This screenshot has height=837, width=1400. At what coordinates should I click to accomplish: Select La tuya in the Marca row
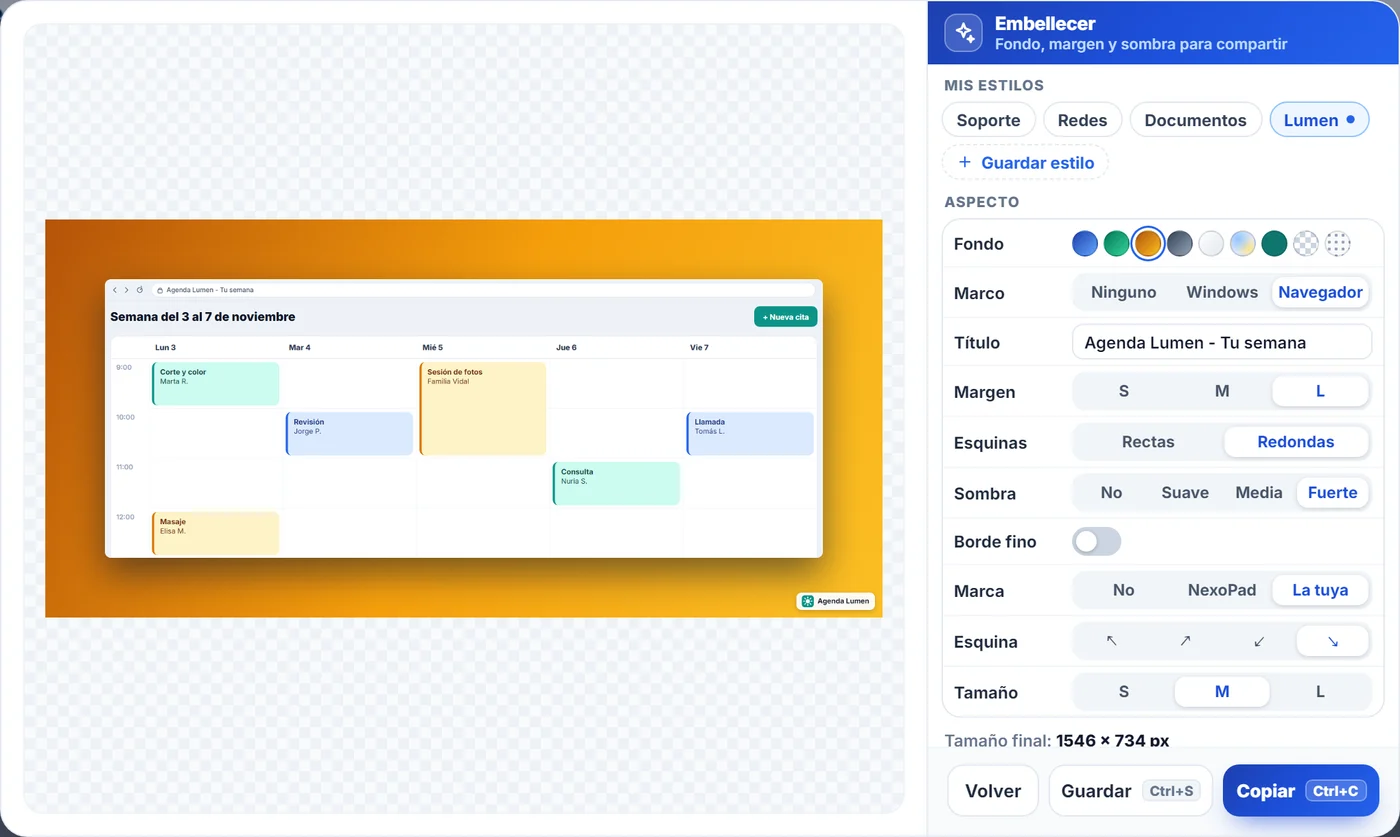coord(1320,590)
